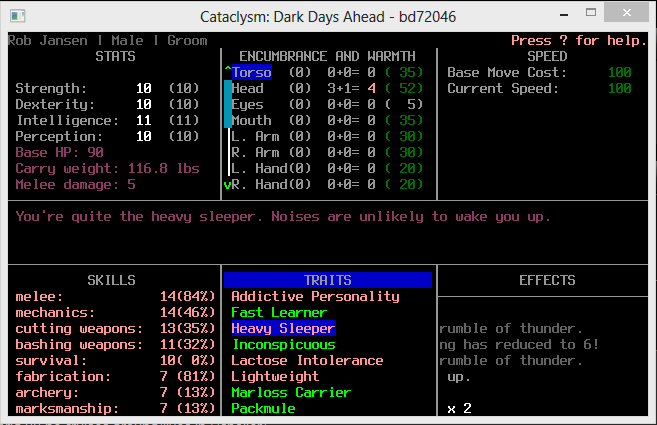Select the SKILLS panel header
The height and width of the screenshot is (425, 657).
pyautogui.click(x=111, y=280)
